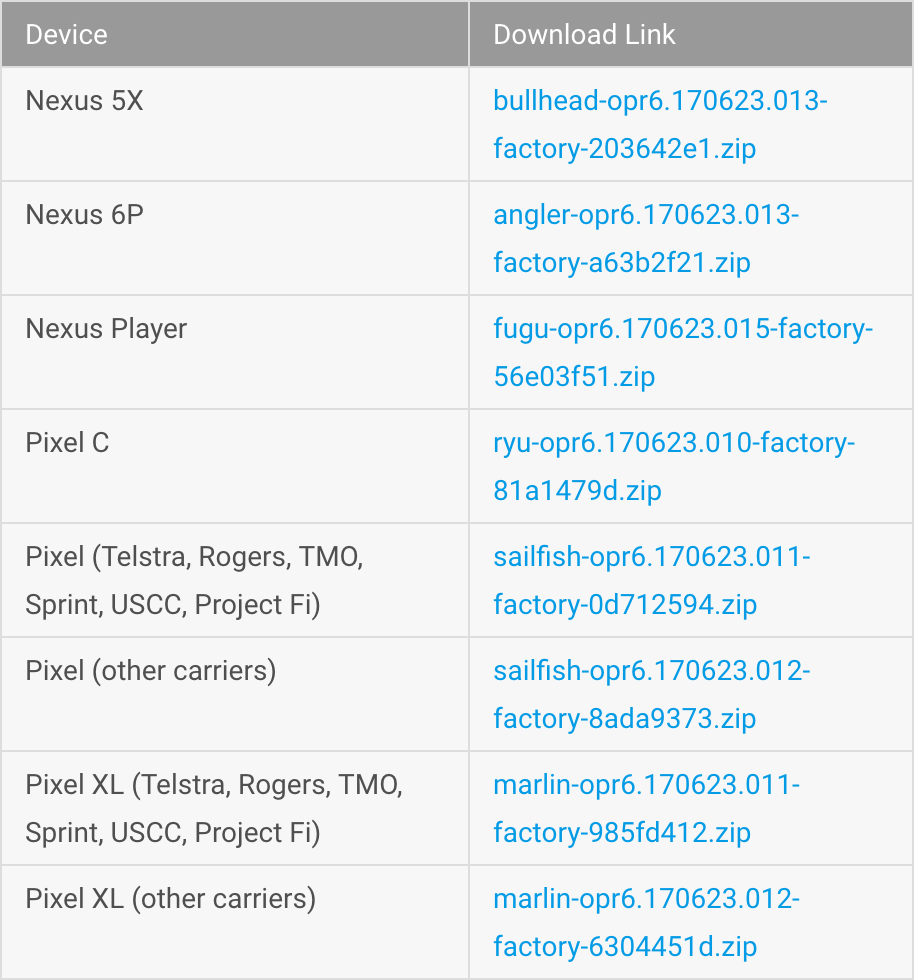The image size is (914, 980).
Task: Select the Nexus 6P device cell
Action: coord(84,214)
